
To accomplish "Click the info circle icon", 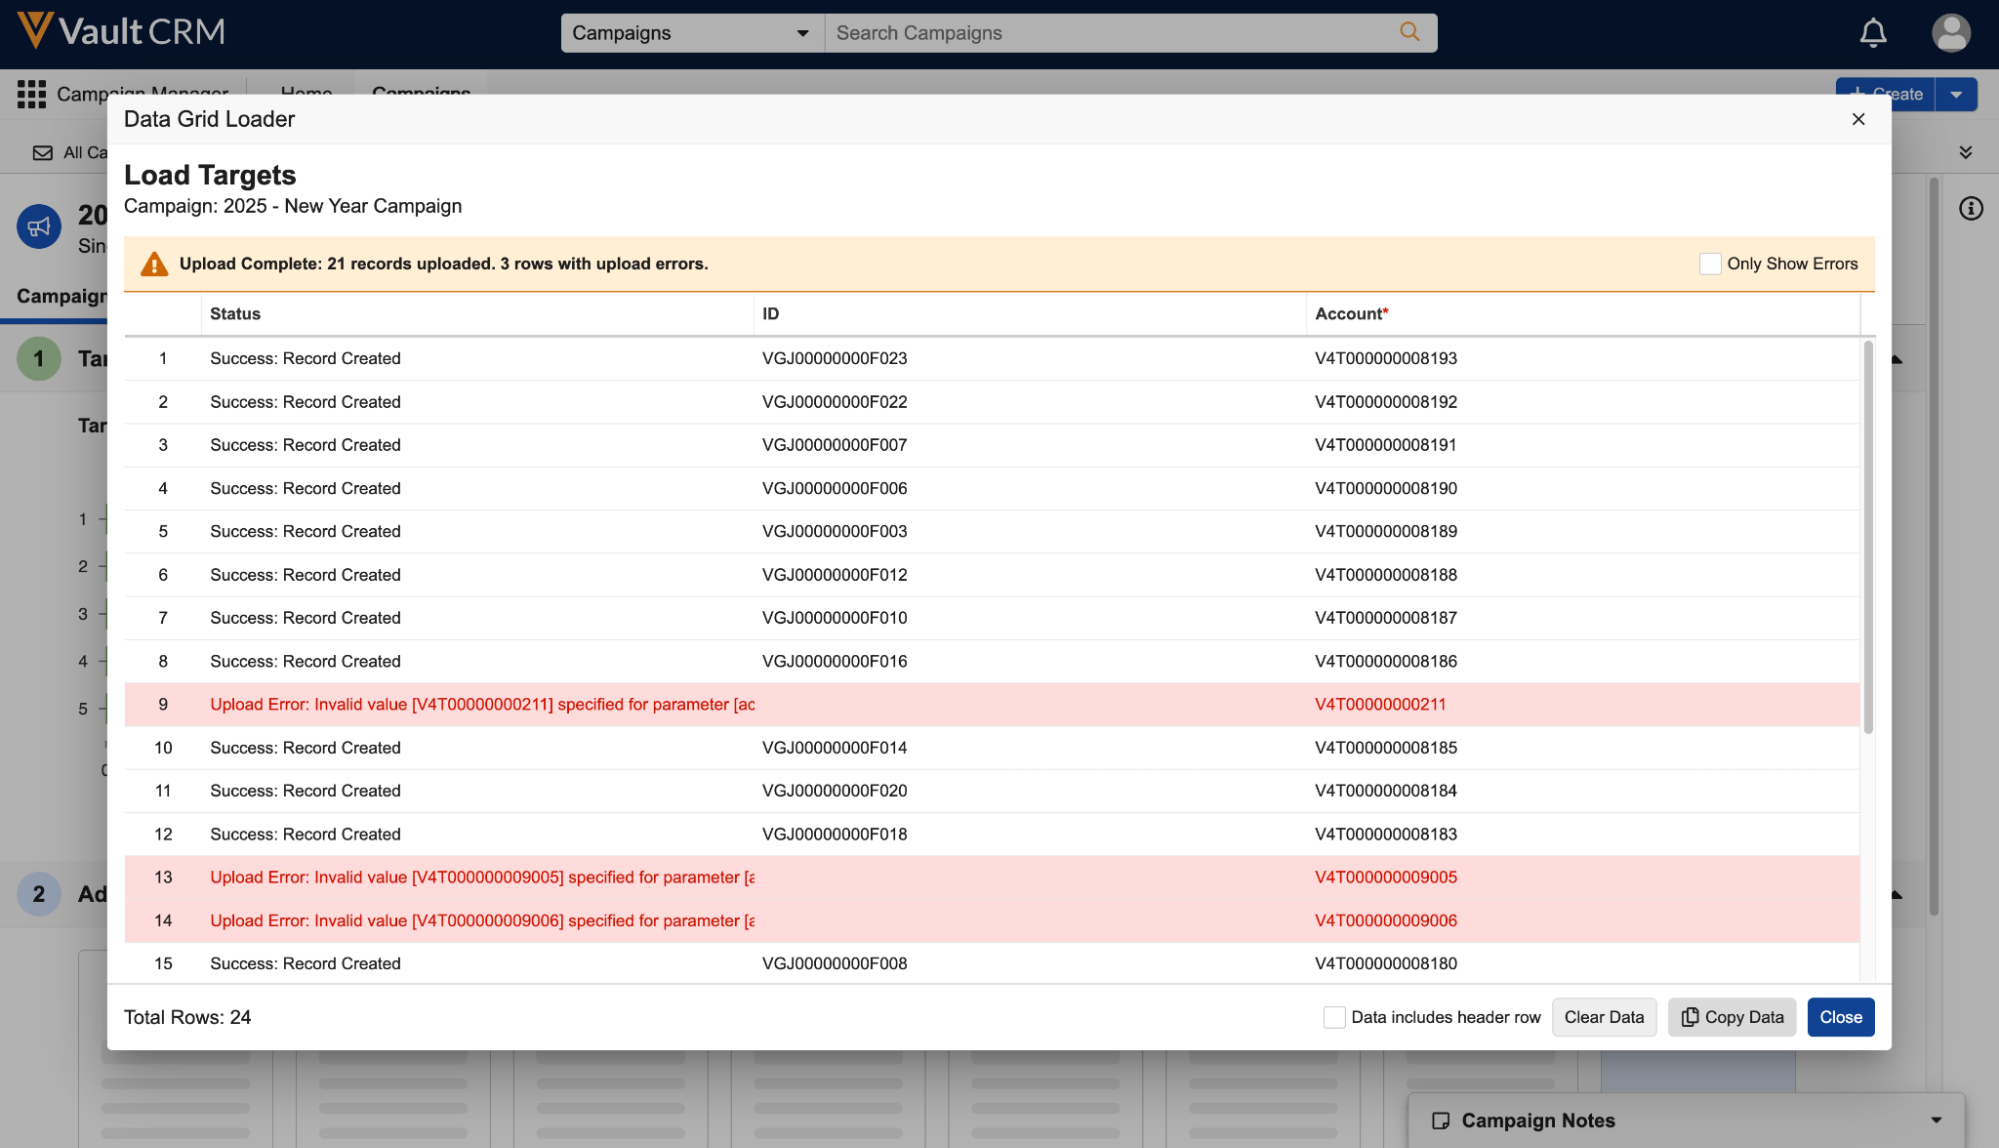I will pyautogui.click(x=1970, y=208).
